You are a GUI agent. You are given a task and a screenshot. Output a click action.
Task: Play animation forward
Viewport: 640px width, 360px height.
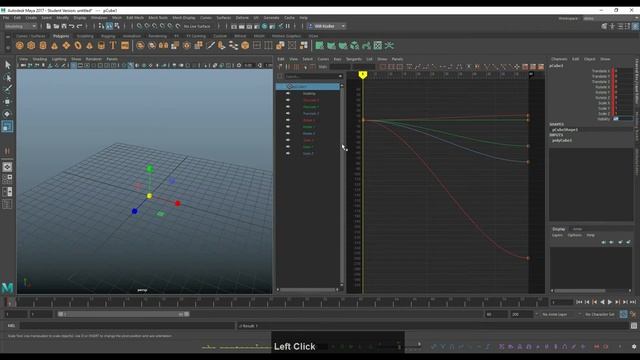(x=610, y=302)
